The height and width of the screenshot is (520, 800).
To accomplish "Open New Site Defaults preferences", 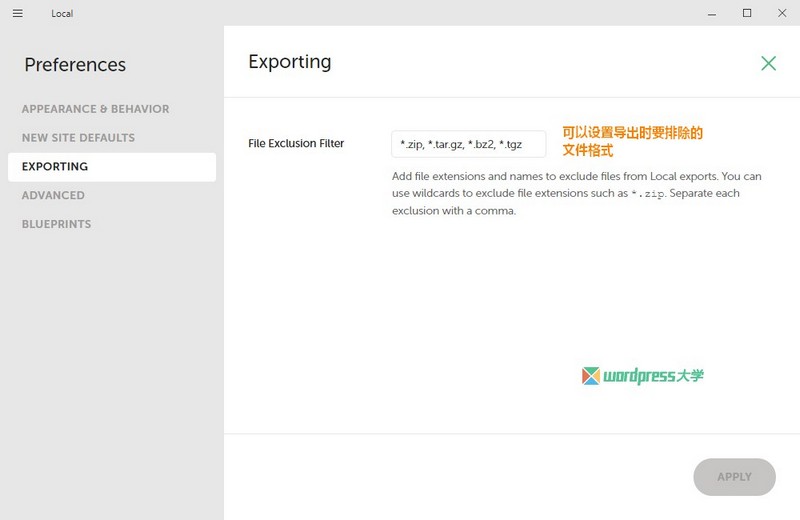I will pos(78,138).
